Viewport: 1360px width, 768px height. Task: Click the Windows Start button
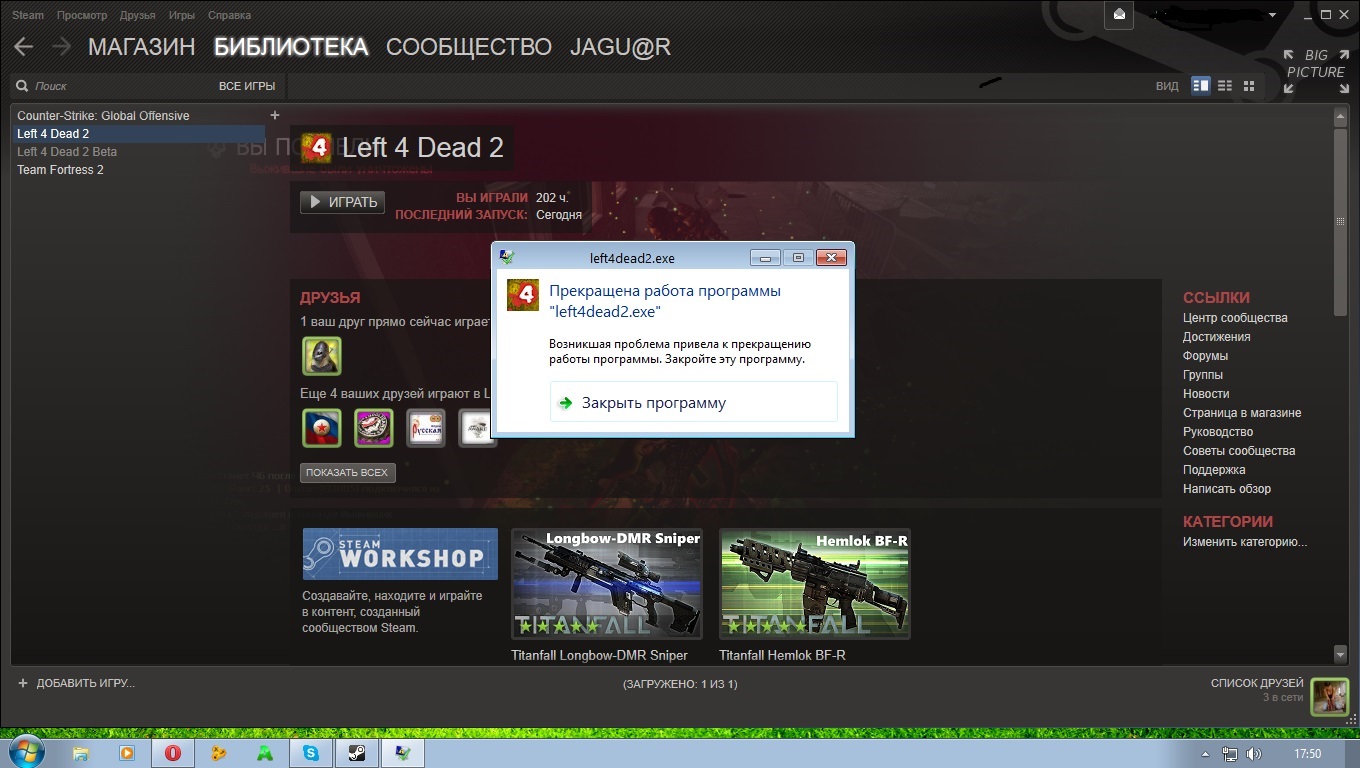pos(26,752)
